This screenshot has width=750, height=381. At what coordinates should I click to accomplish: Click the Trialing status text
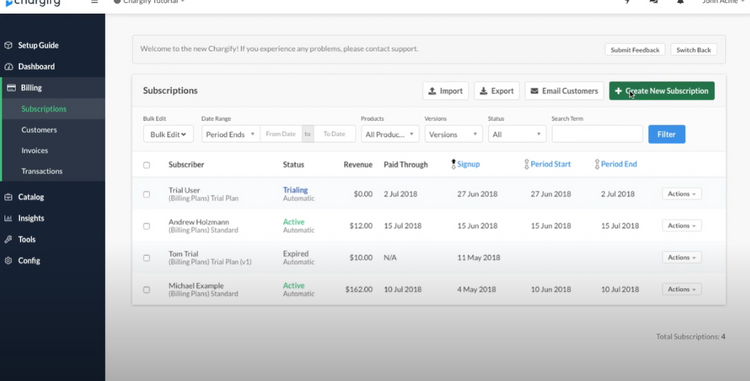pyautogui.click(x=295, y=190)
